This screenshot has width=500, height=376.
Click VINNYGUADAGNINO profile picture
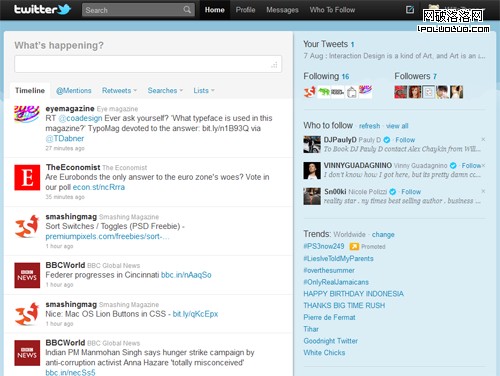click(x=312, y=170)
